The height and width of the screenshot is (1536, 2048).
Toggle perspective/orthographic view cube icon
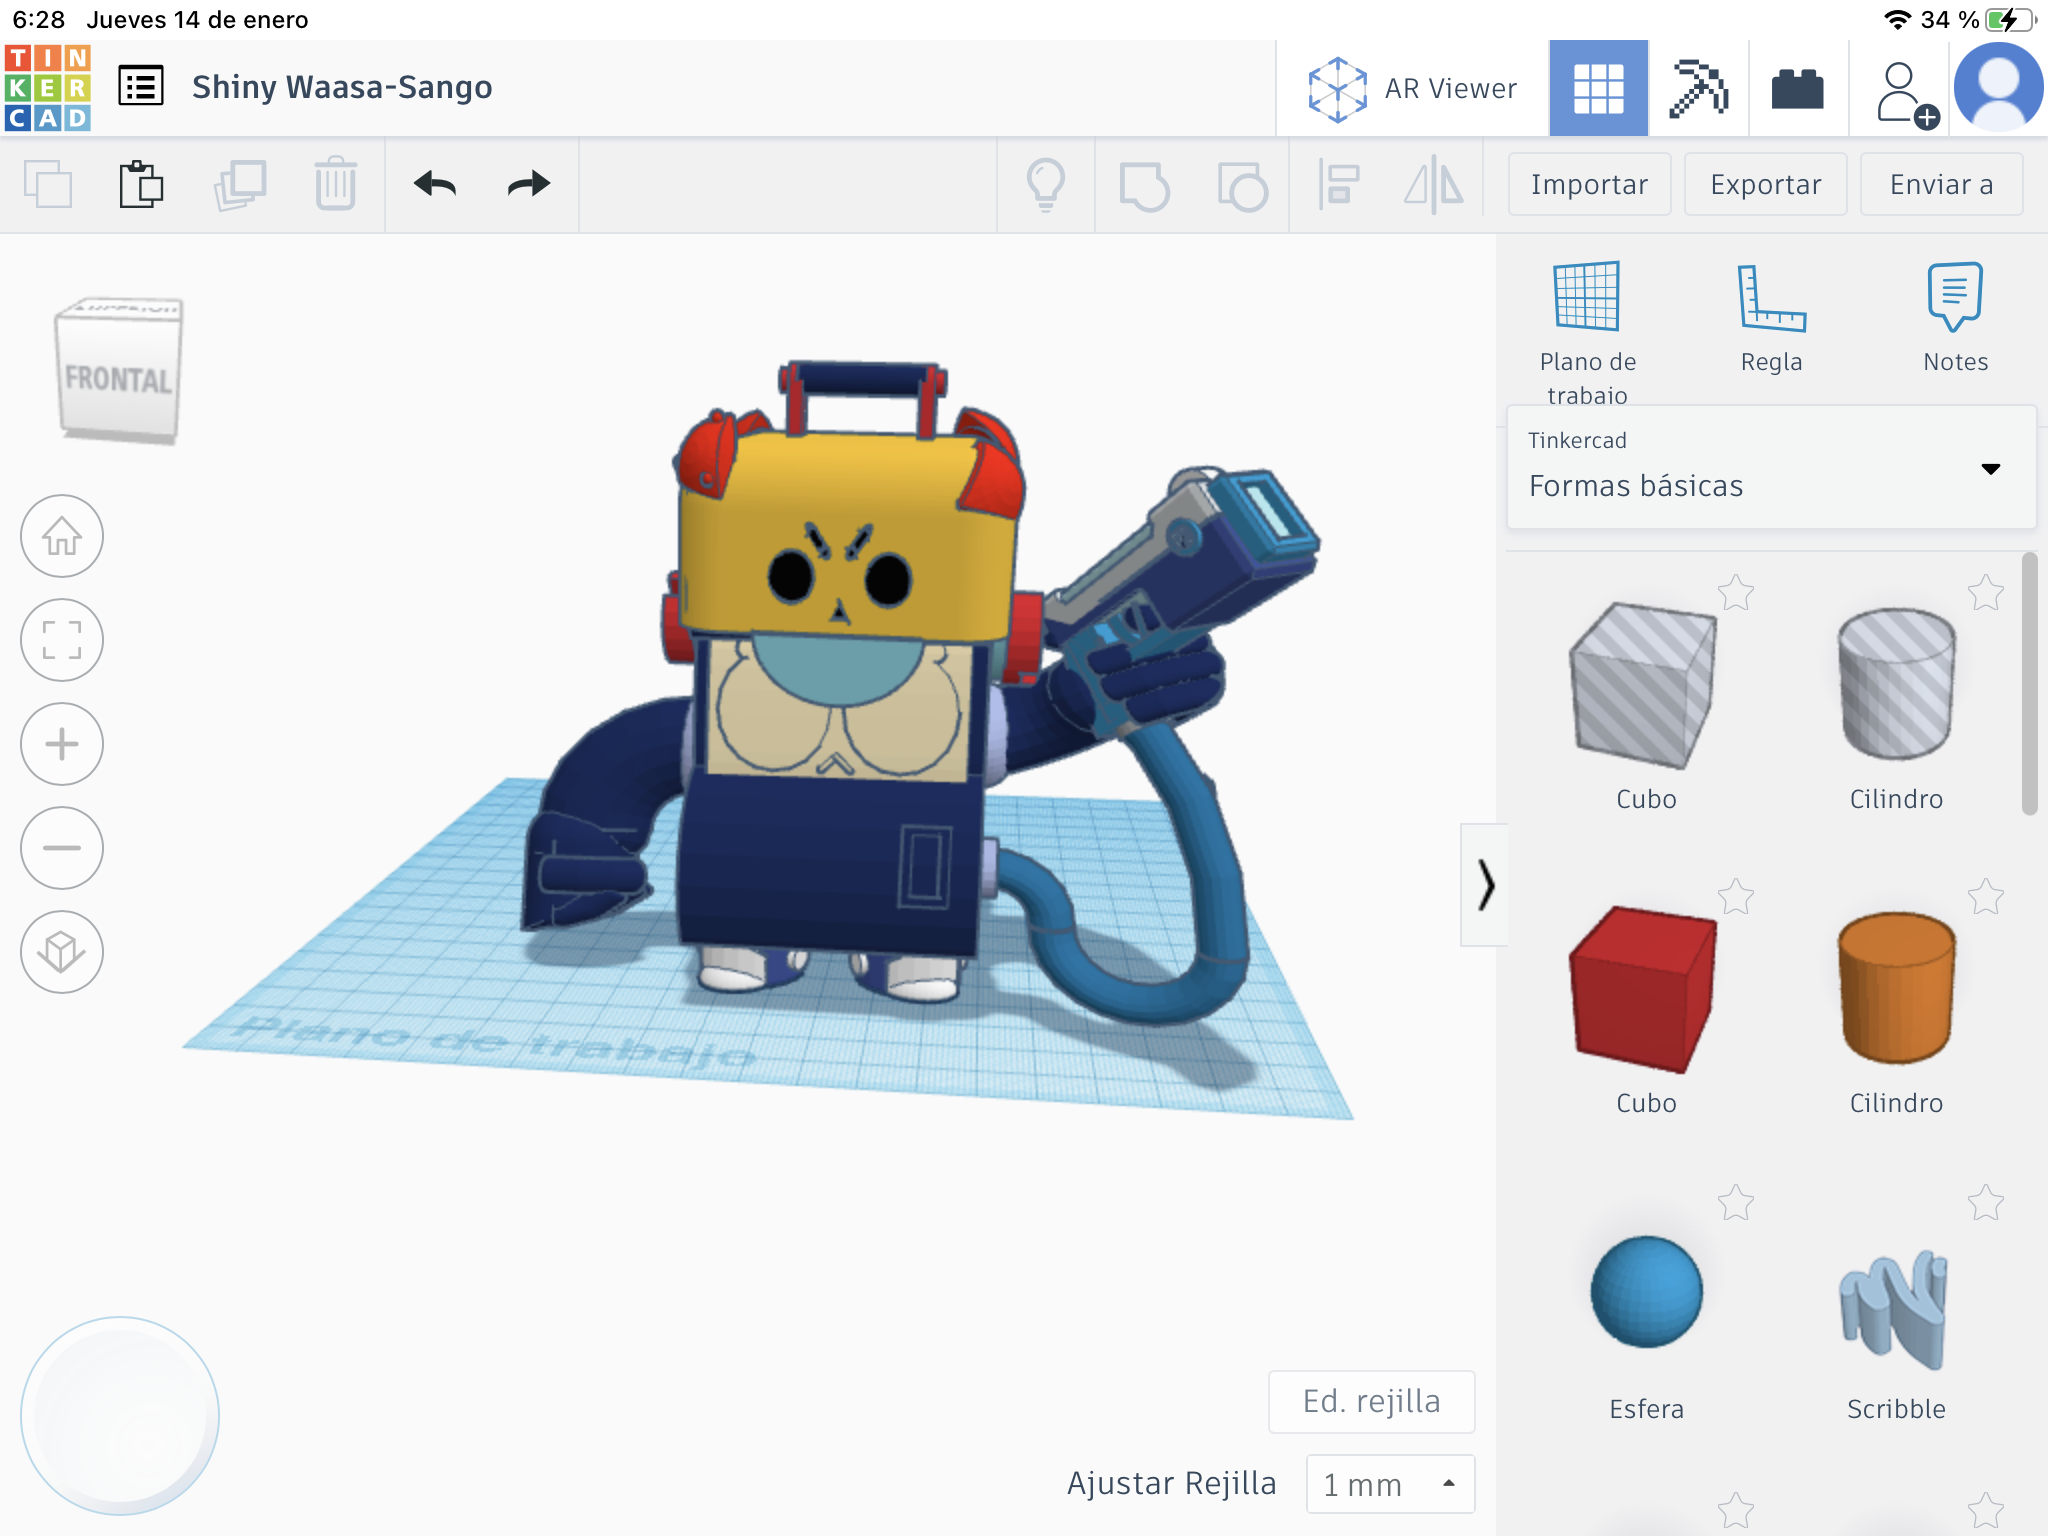coord(62,952)
